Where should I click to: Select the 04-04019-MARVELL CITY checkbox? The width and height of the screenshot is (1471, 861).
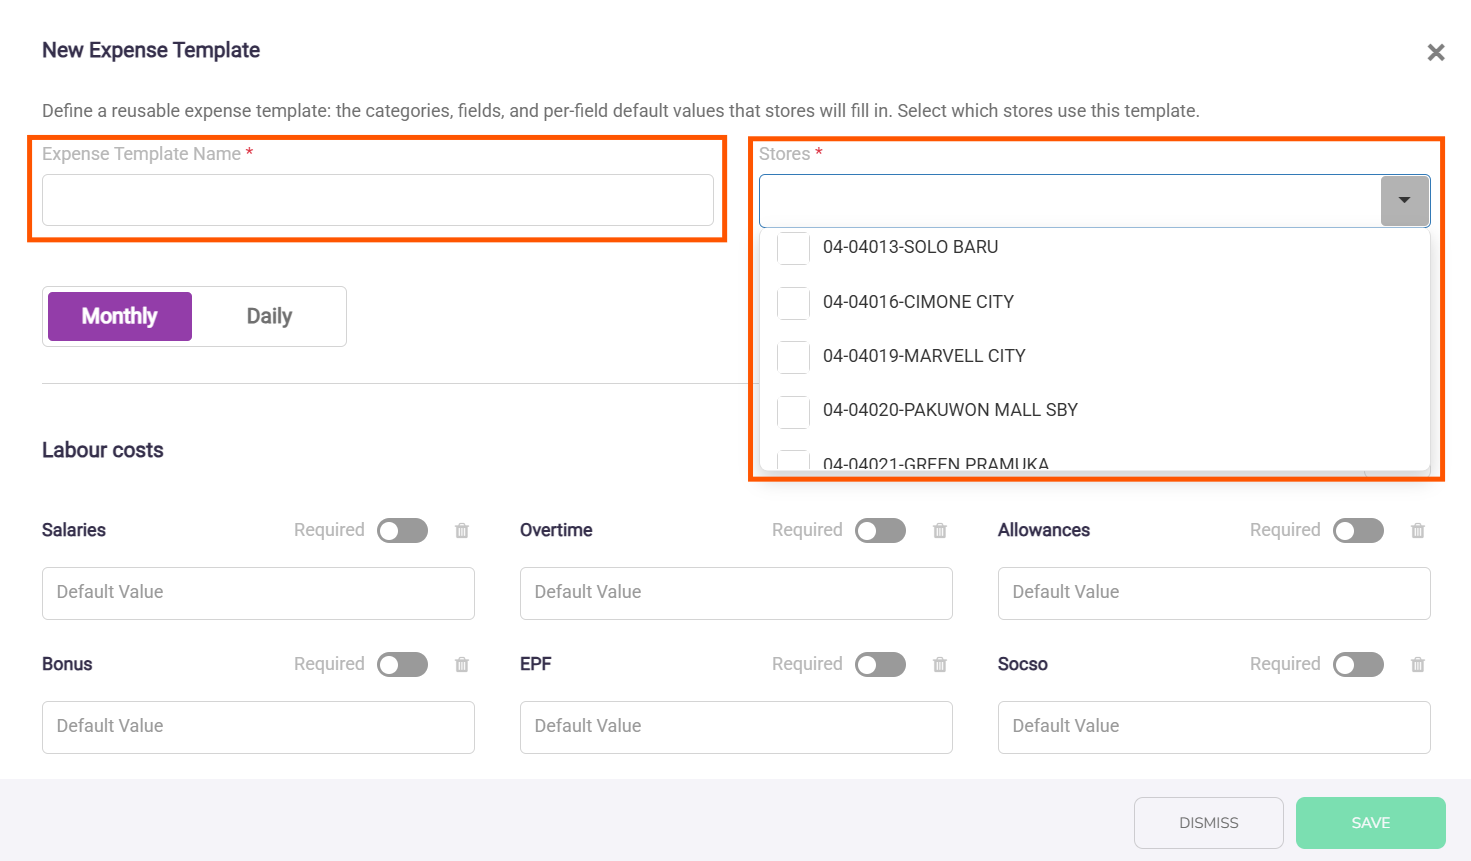(794, 357)
